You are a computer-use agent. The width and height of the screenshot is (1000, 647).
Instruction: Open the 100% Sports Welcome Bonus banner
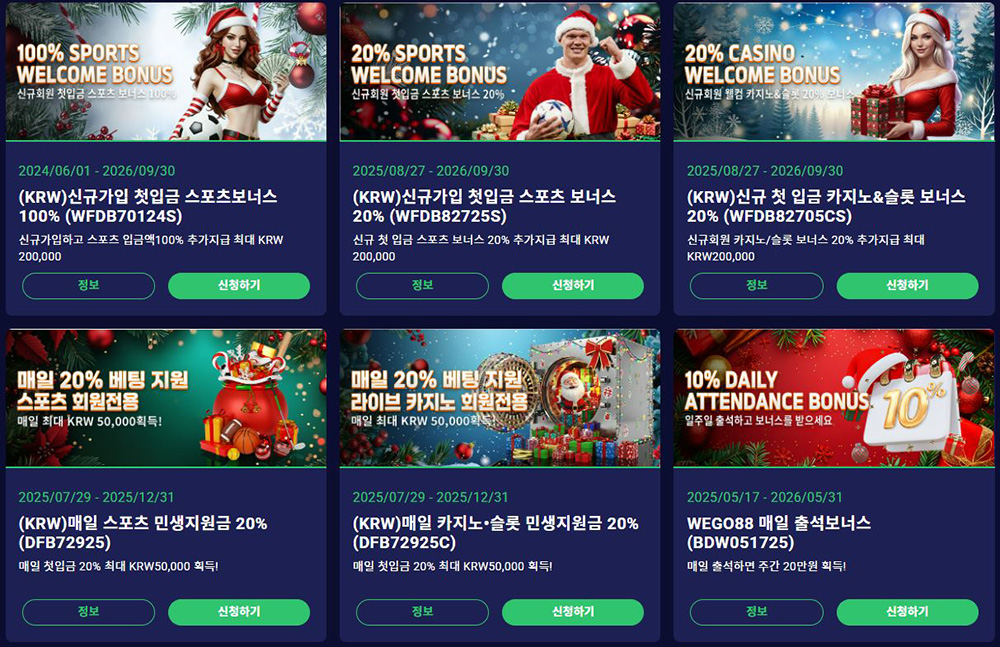[x=166, y=71]
